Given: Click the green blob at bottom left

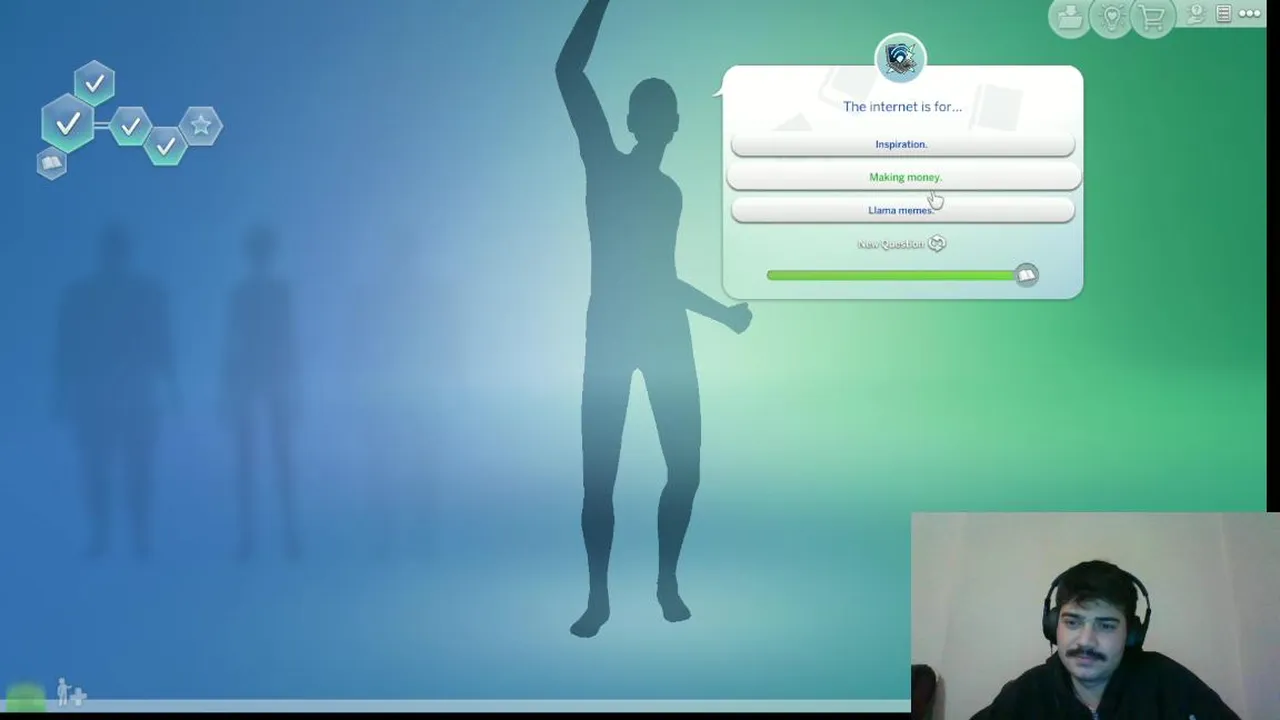Looking at the screenshot, I should pos(25,696).
